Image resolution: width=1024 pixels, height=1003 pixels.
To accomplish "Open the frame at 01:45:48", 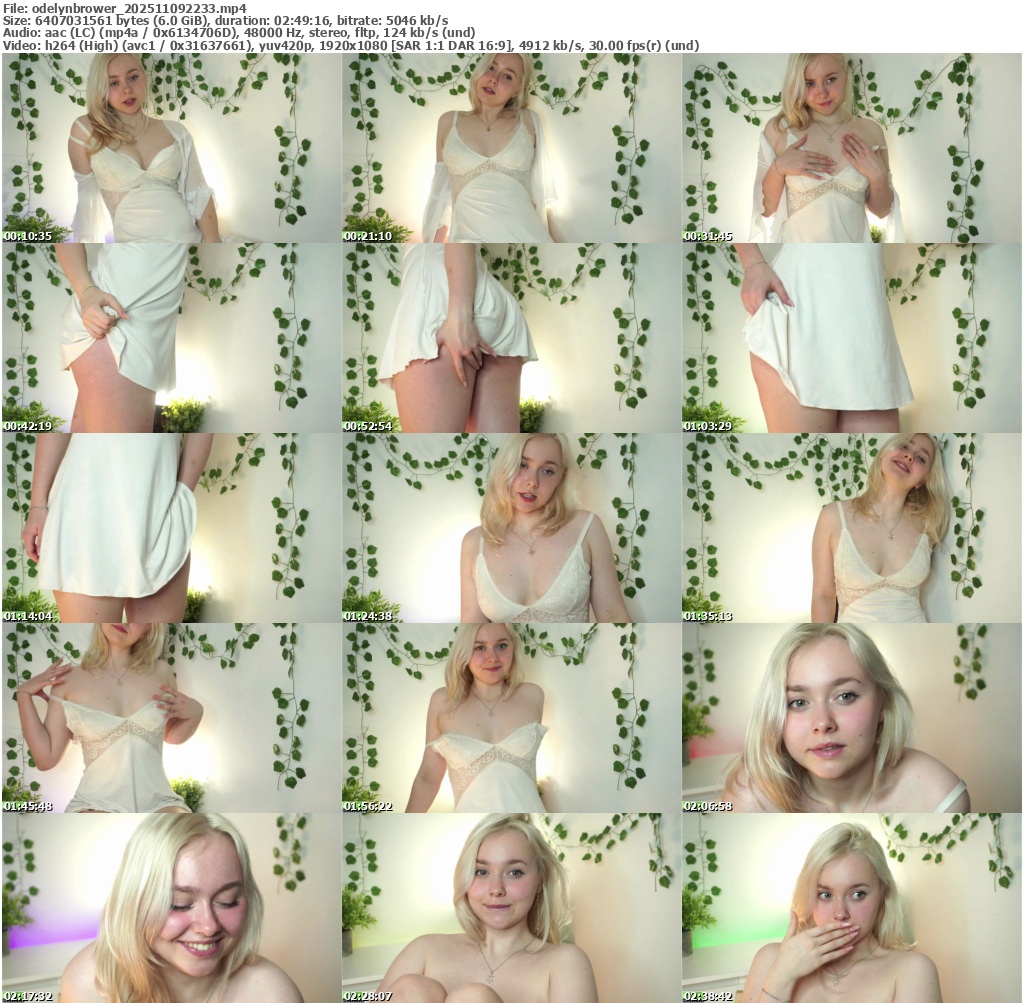I will click(171, 718).
